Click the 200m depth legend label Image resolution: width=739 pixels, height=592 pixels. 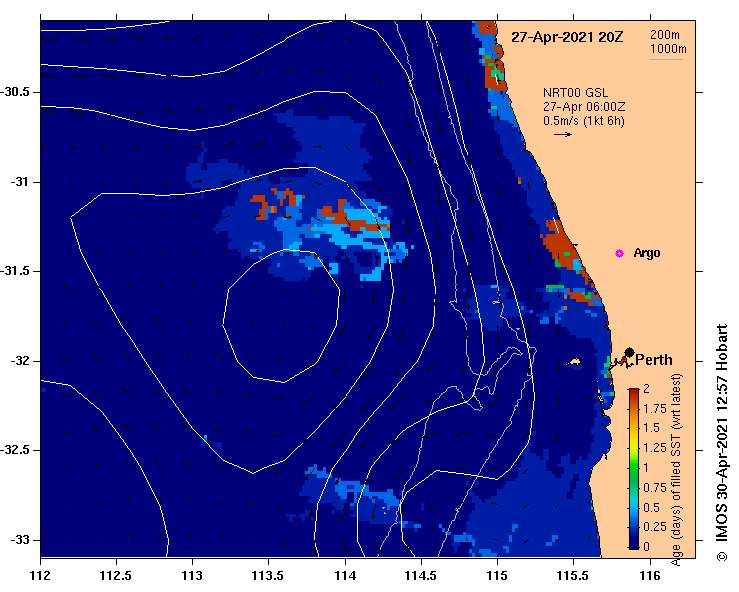pyautogui.click(x=665, y=35)
